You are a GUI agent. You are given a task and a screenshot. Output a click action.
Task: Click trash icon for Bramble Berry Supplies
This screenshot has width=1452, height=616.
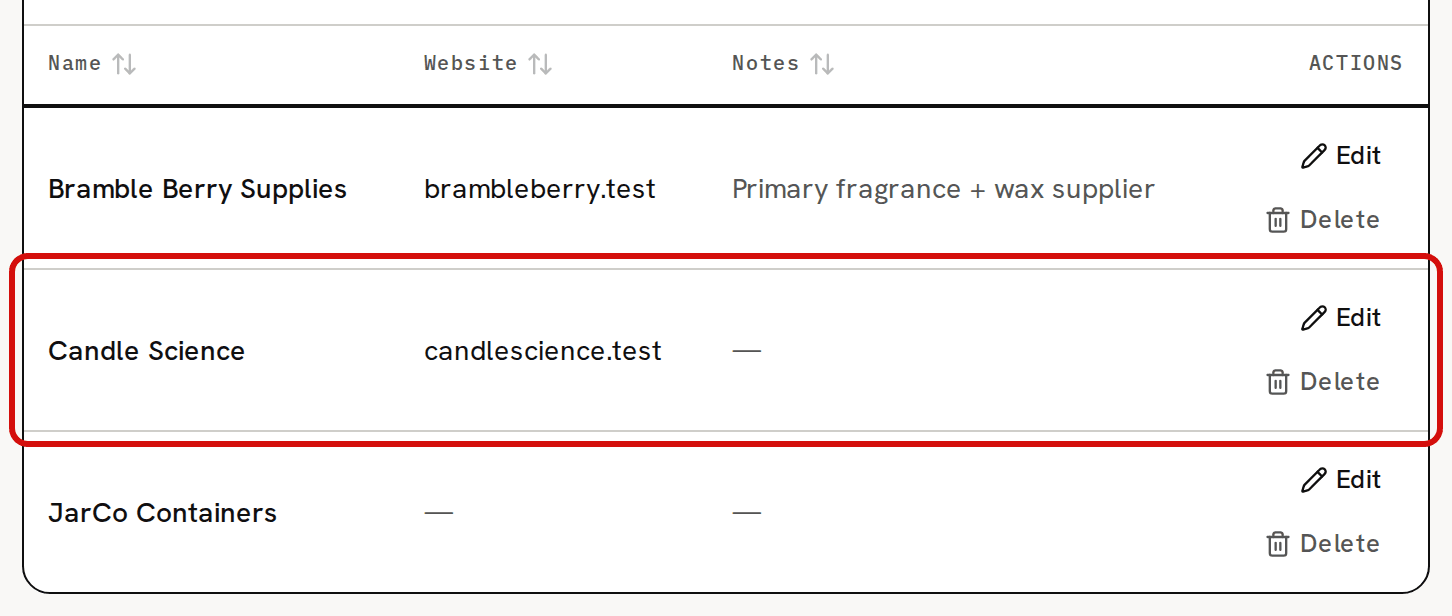pos(1278,220)
